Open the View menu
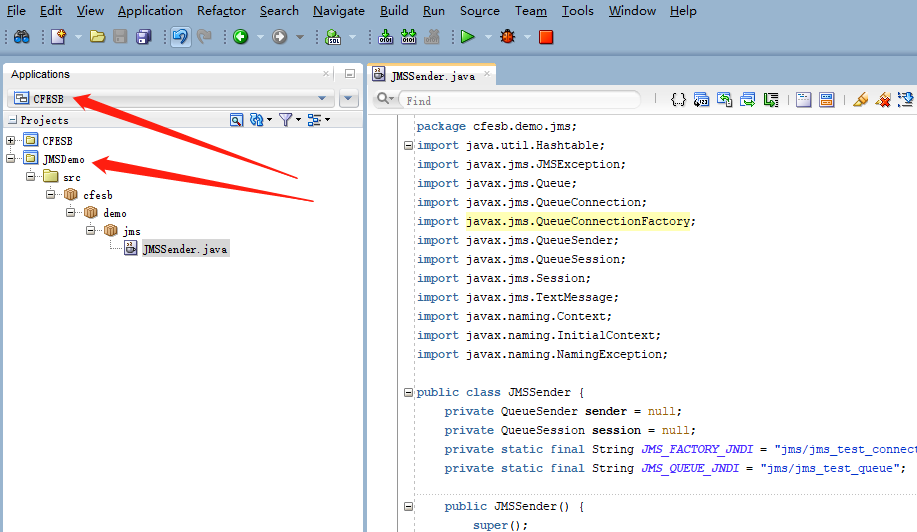917x532 pixels. tap(90, 11)
